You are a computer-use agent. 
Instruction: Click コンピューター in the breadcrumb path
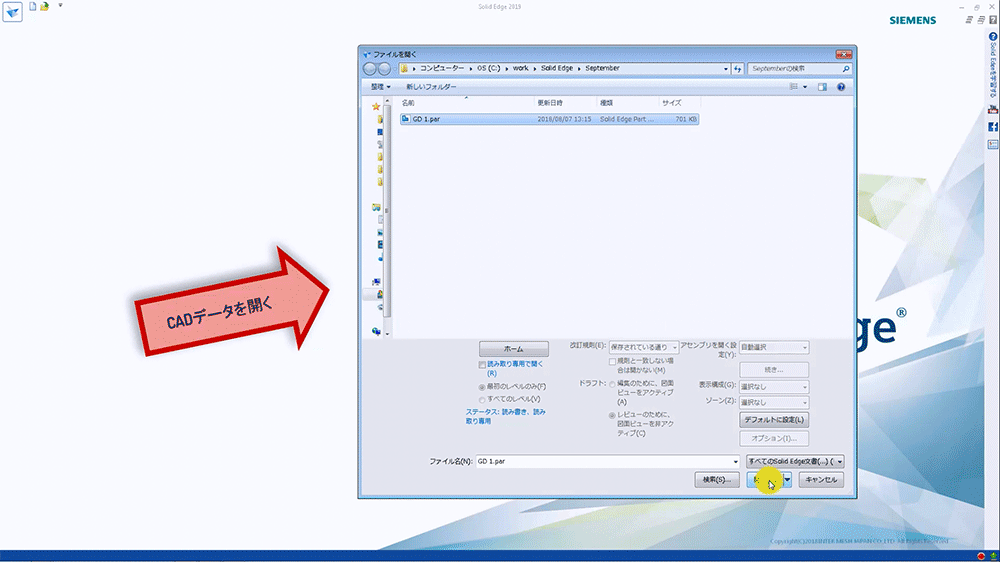point(442,68)
